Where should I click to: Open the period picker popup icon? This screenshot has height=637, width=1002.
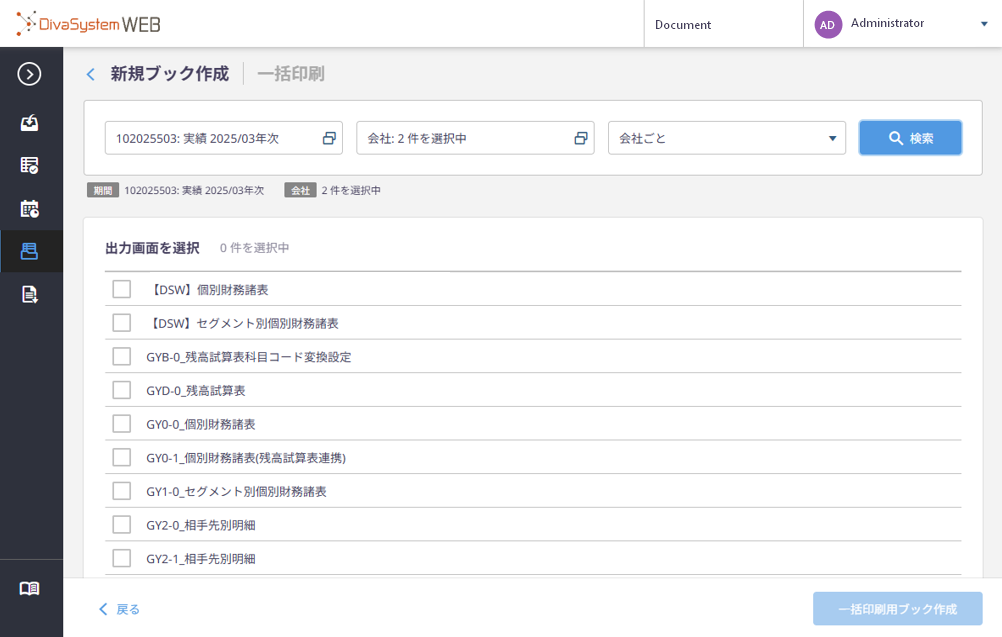pos(329,138)
